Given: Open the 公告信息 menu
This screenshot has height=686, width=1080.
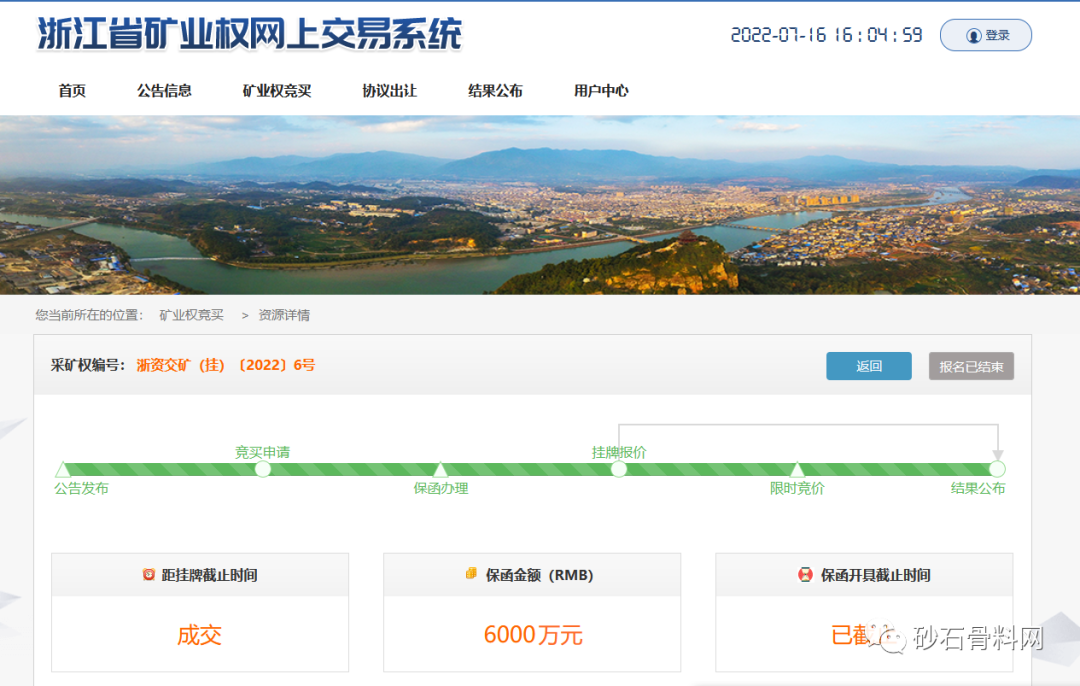Looking at the screenshot, I should pos(164,91).
